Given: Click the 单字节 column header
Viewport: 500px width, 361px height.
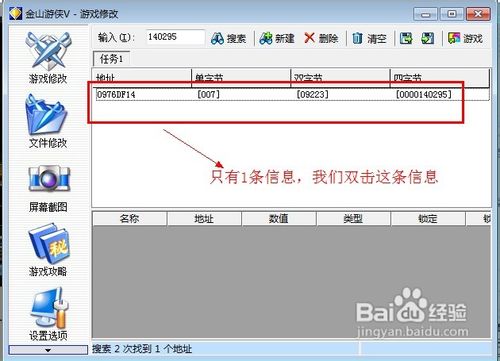Looking at the screenshot, I should pyautogui.click(x=241, y=78).
